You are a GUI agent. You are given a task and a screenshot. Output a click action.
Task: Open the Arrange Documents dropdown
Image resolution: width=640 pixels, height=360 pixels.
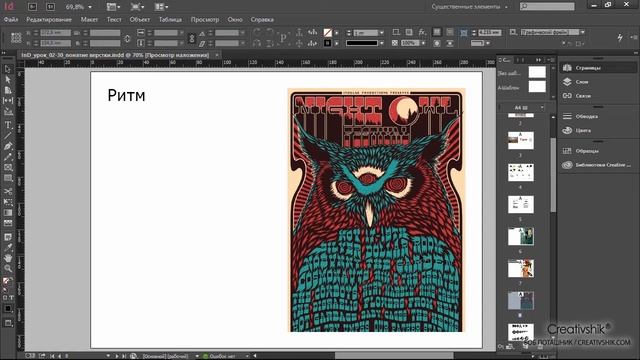[162, 7]
